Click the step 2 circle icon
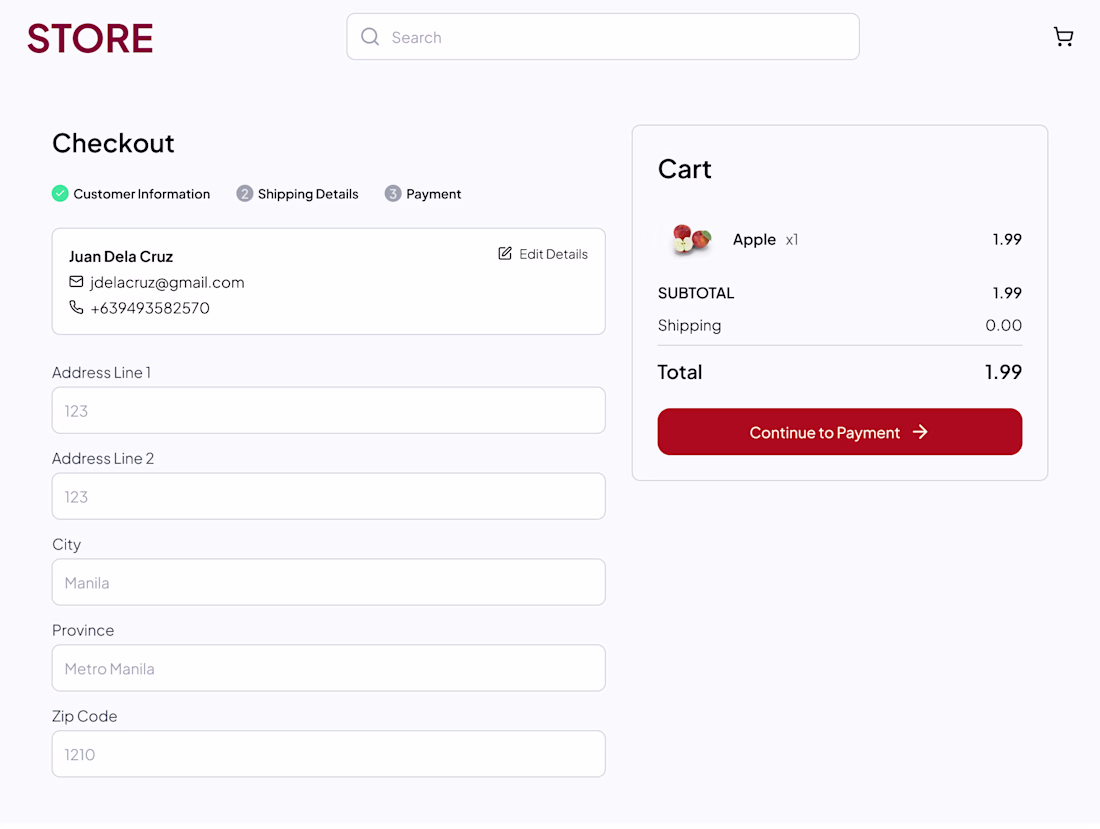This screenshot has height=829, width=1100. tap(244, 194)
